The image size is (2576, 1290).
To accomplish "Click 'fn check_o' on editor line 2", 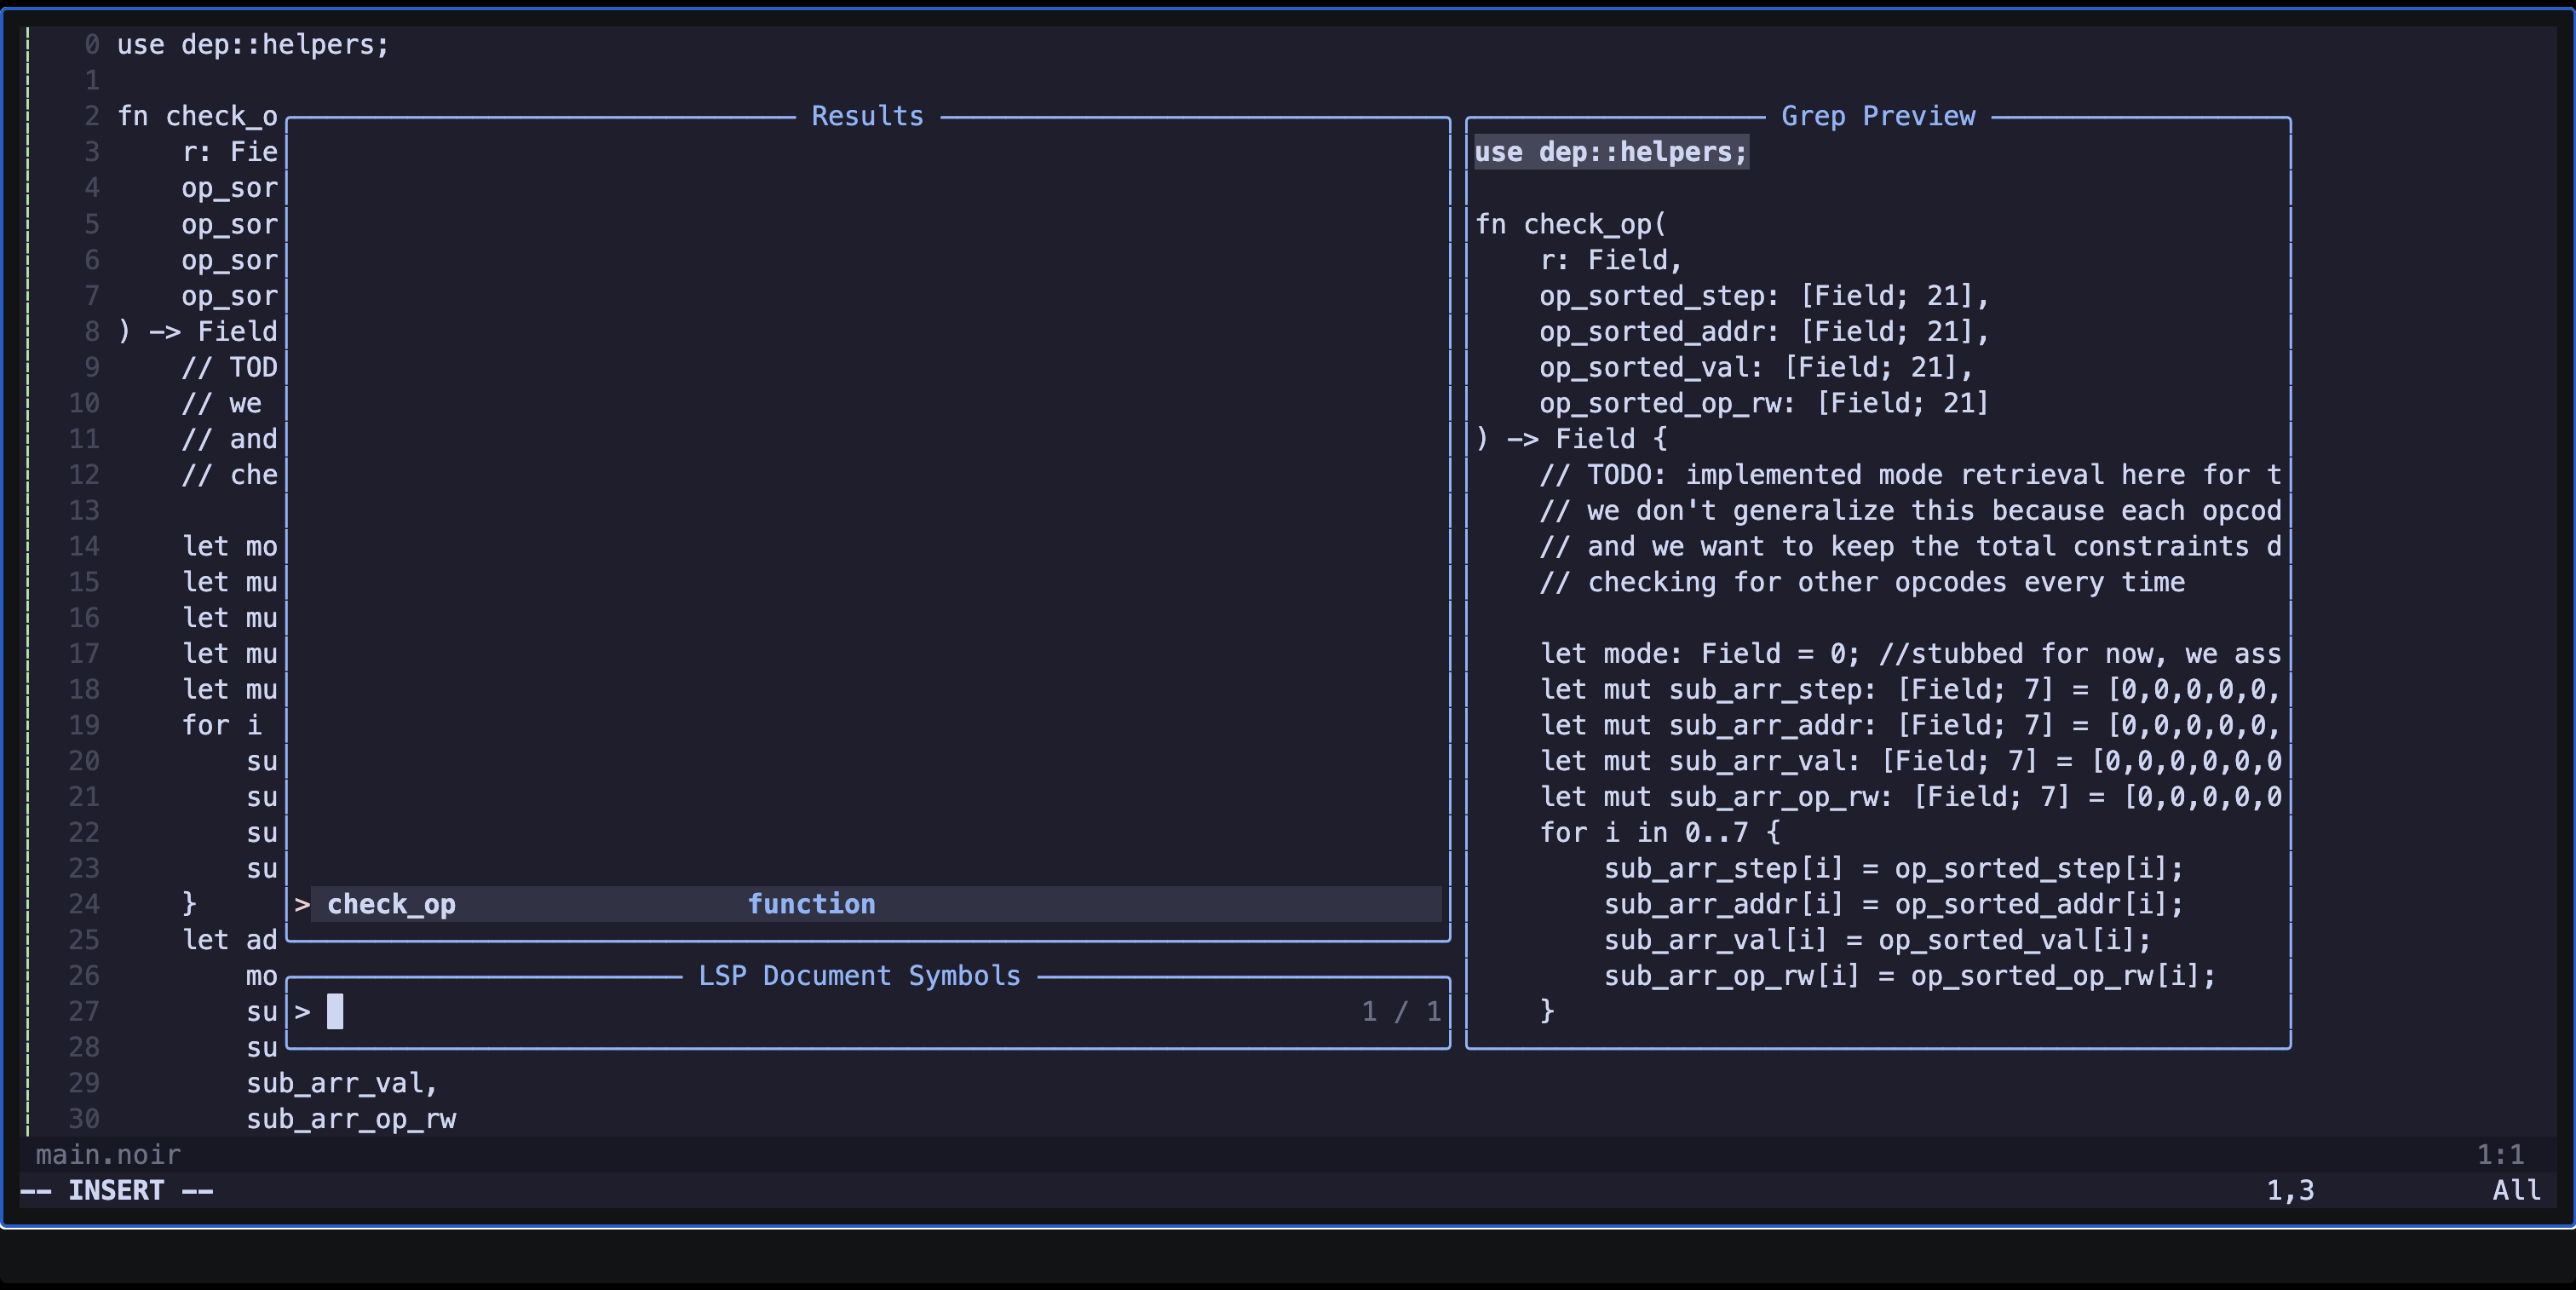I will 197,117.
